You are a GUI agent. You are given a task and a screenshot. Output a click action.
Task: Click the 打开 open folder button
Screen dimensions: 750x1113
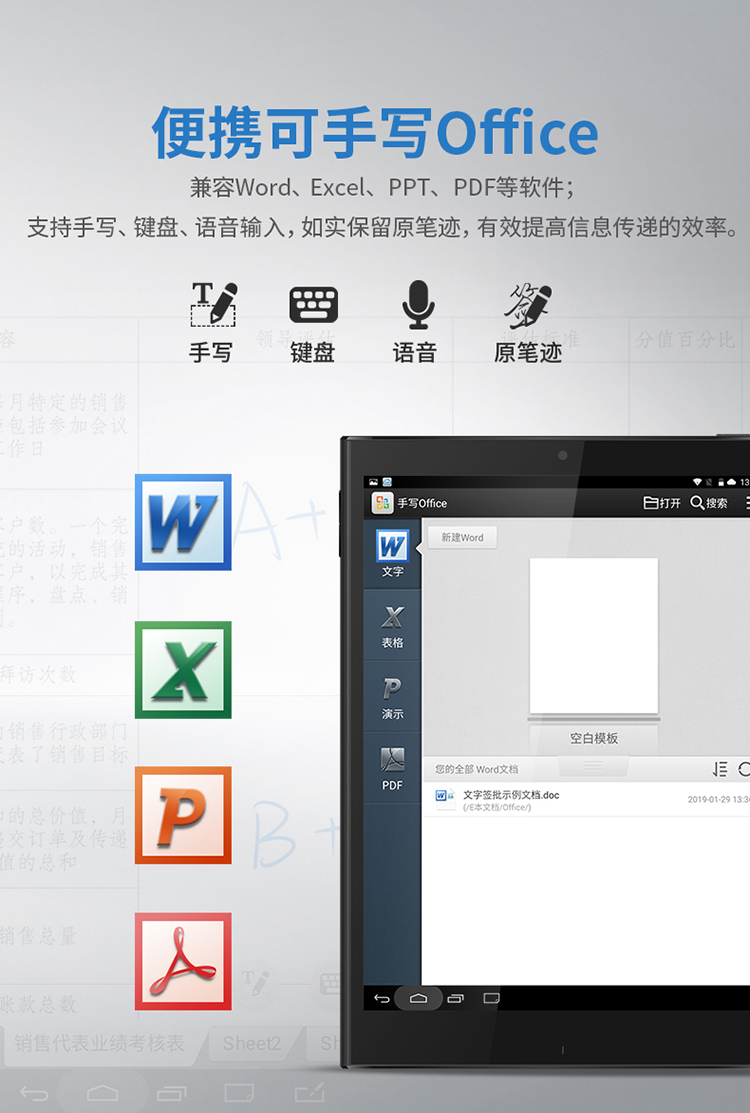tap(662, 503)
